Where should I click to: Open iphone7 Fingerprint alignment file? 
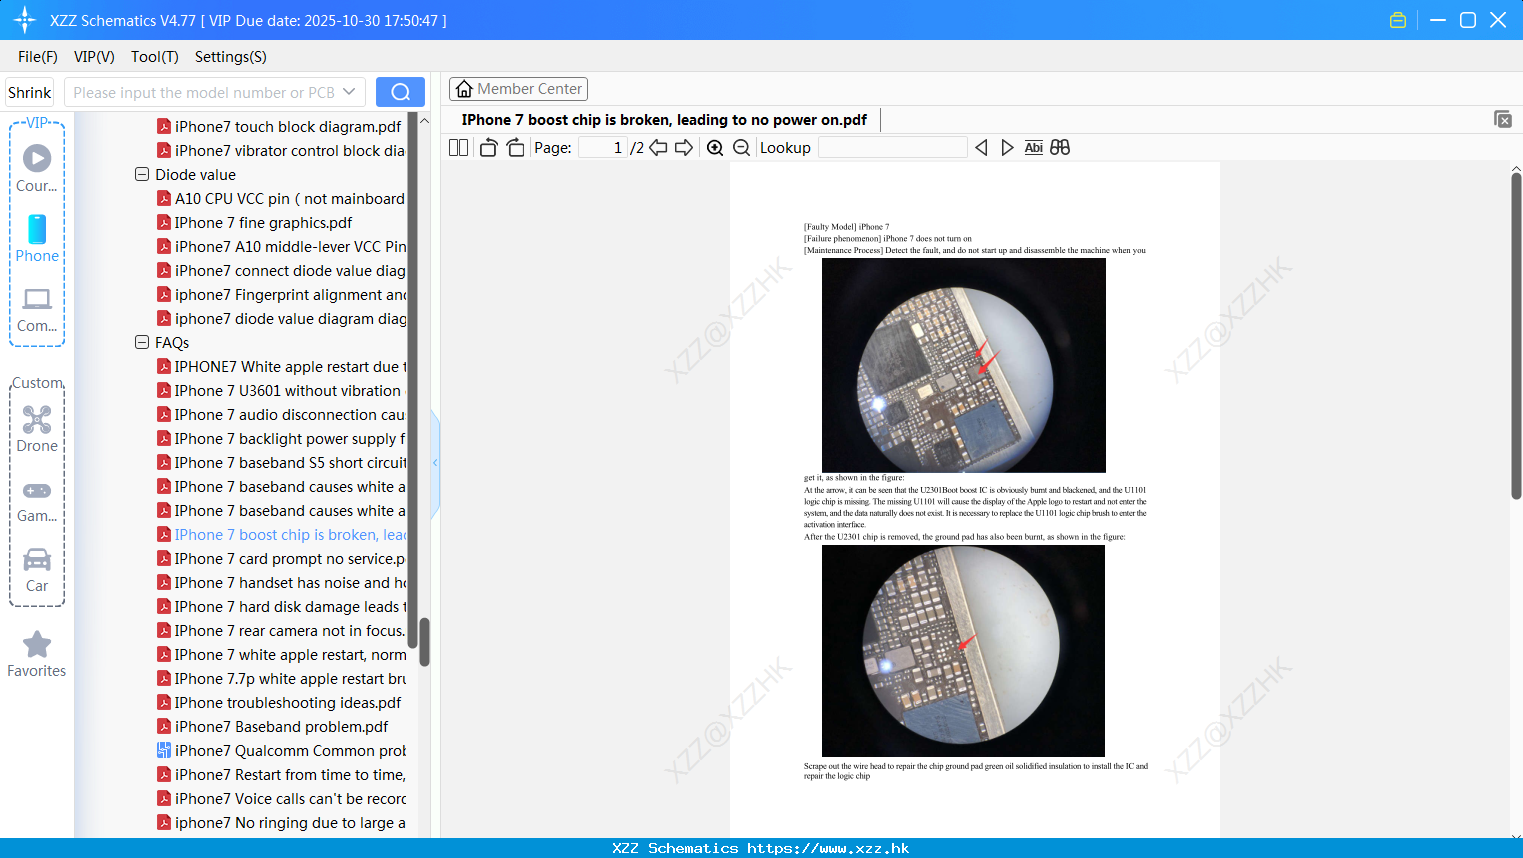click(x=281, y=294)
